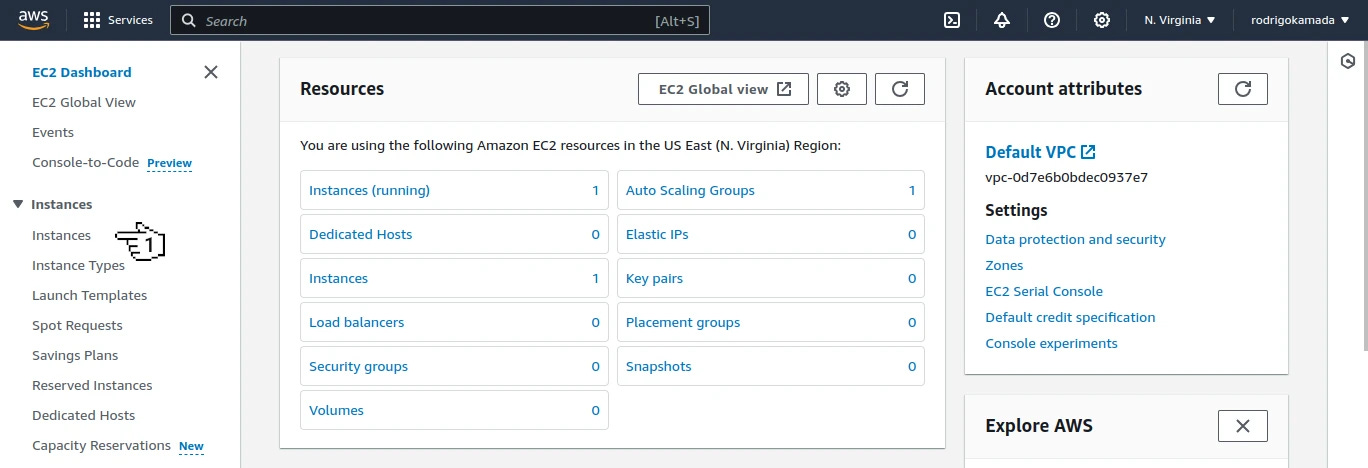Open Instance Types in sidebar
1368x468 pixels.
[x=78, y=265]
